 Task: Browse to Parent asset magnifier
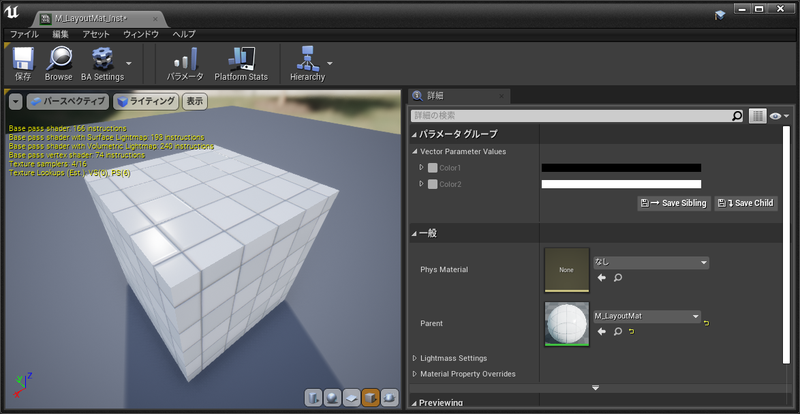618,332
